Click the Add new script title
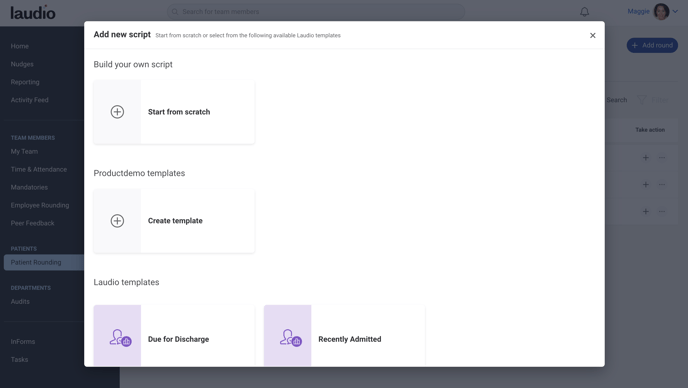This screenshot has height=388, width=688. 122,35
